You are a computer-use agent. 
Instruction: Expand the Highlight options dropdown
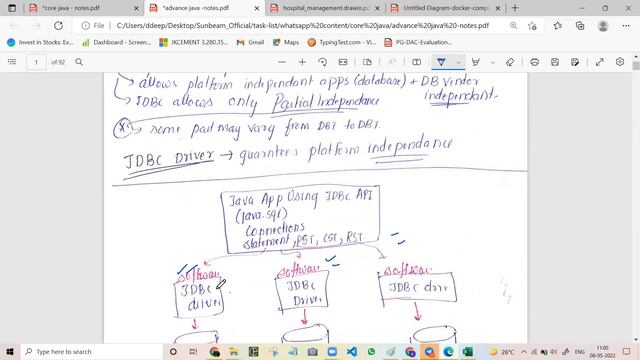[493, 62]
